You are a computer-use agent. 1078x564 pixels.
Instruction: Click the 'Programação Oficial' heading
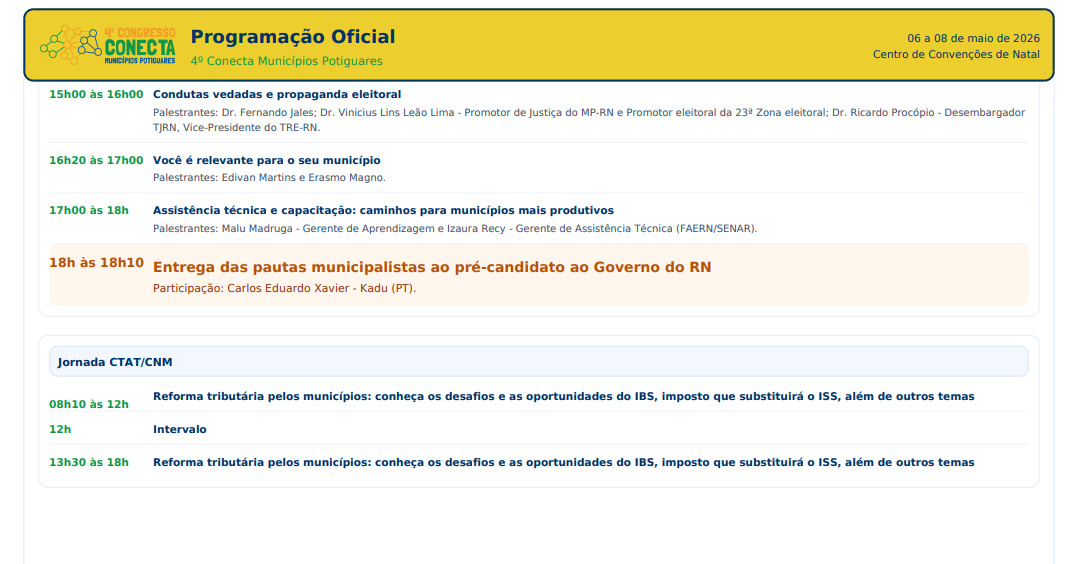pyautogui.click(x=293, y=36)
